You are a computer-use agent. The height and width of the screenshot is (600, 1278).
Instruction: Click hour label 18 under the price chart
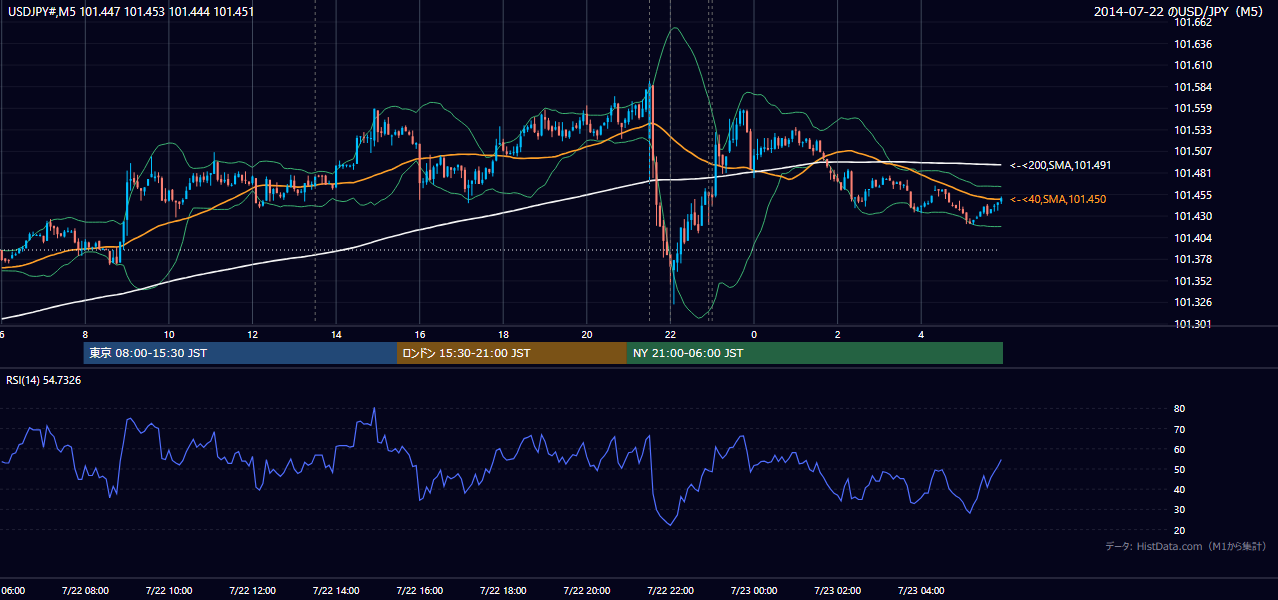503,335
